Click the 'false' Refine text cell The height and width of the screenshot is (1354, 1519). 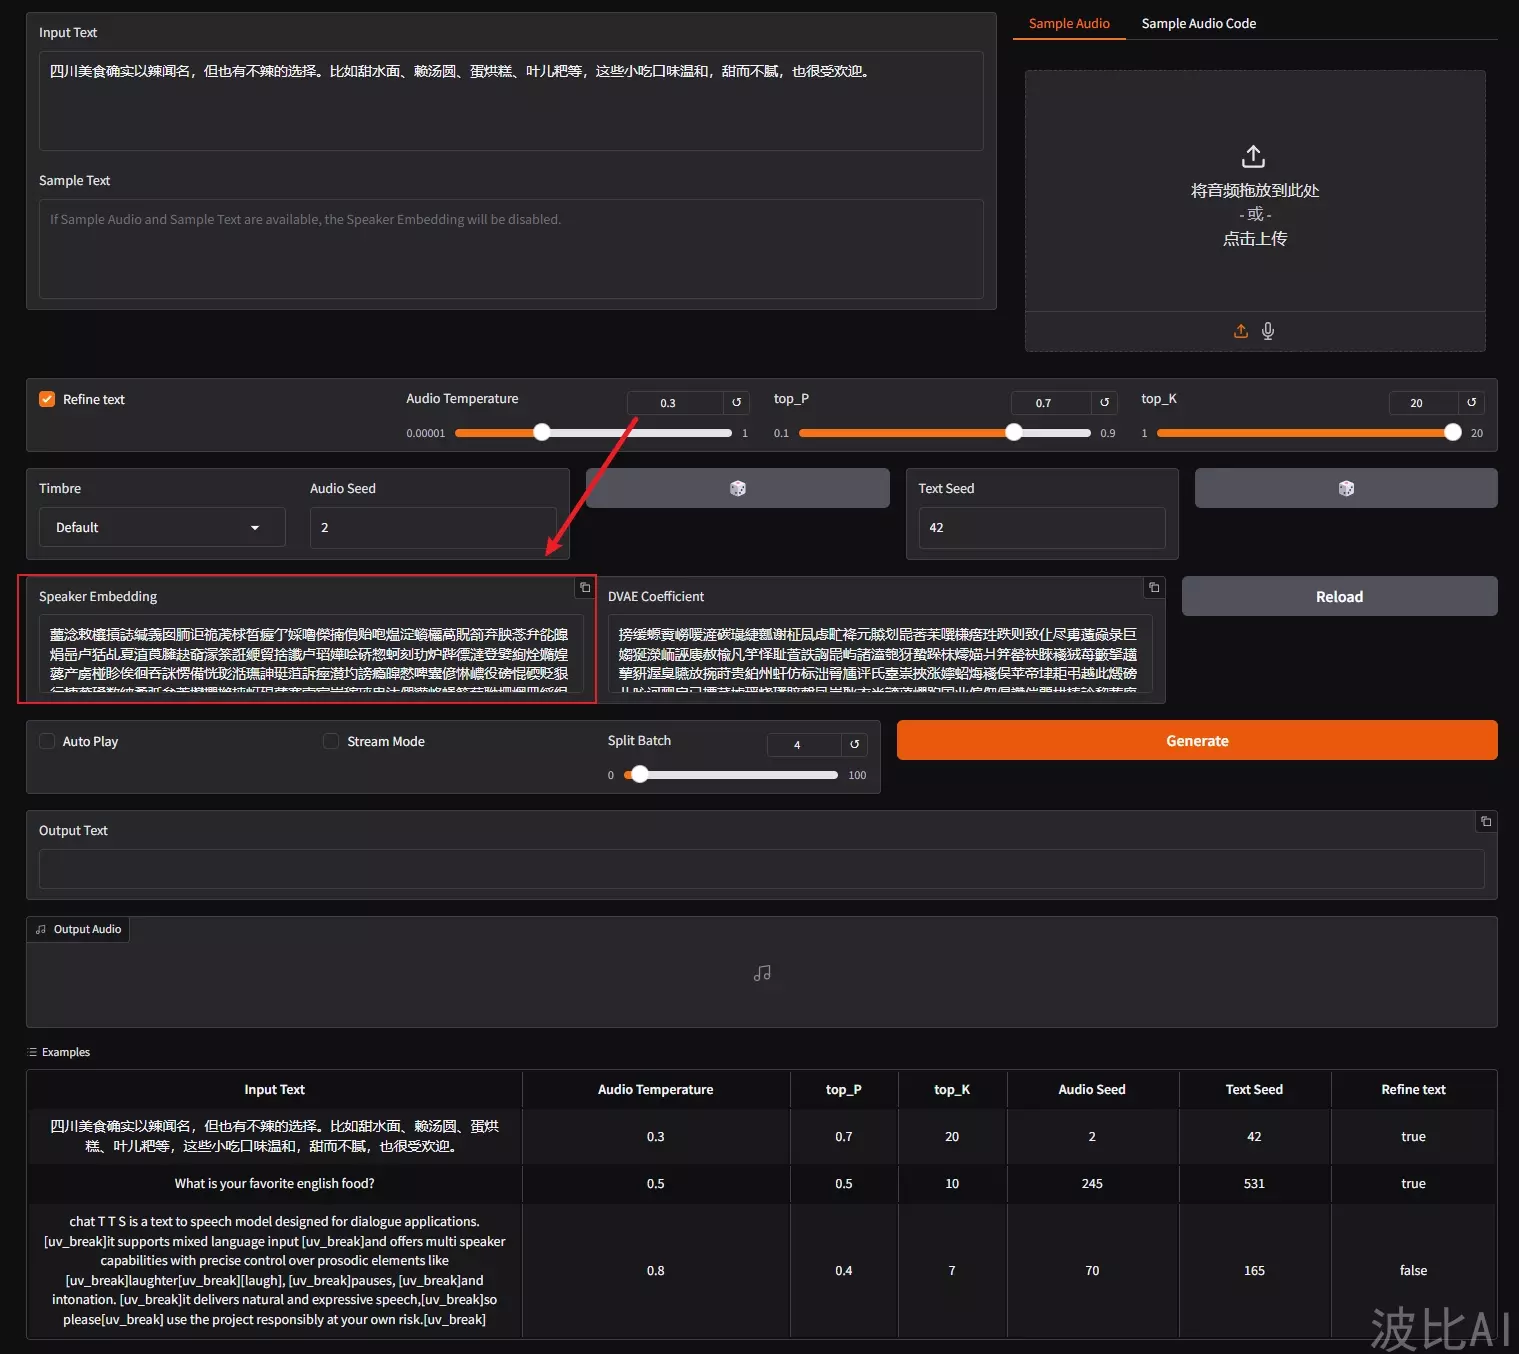point(1413,1270)
